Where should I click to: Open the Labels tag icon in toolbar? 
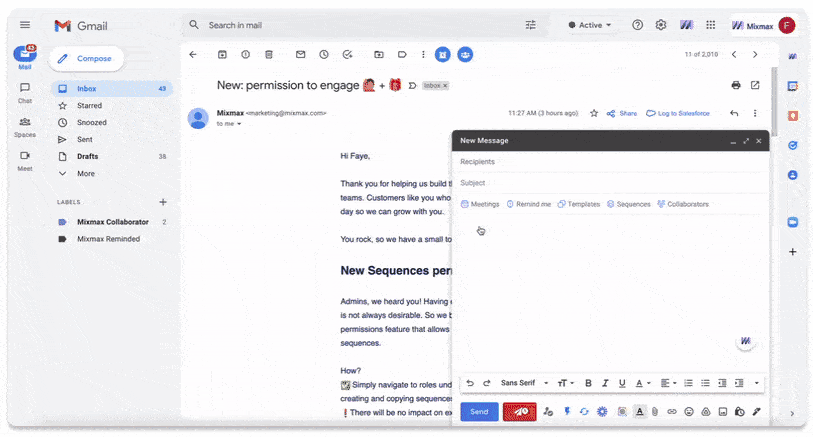pos(402,54)
